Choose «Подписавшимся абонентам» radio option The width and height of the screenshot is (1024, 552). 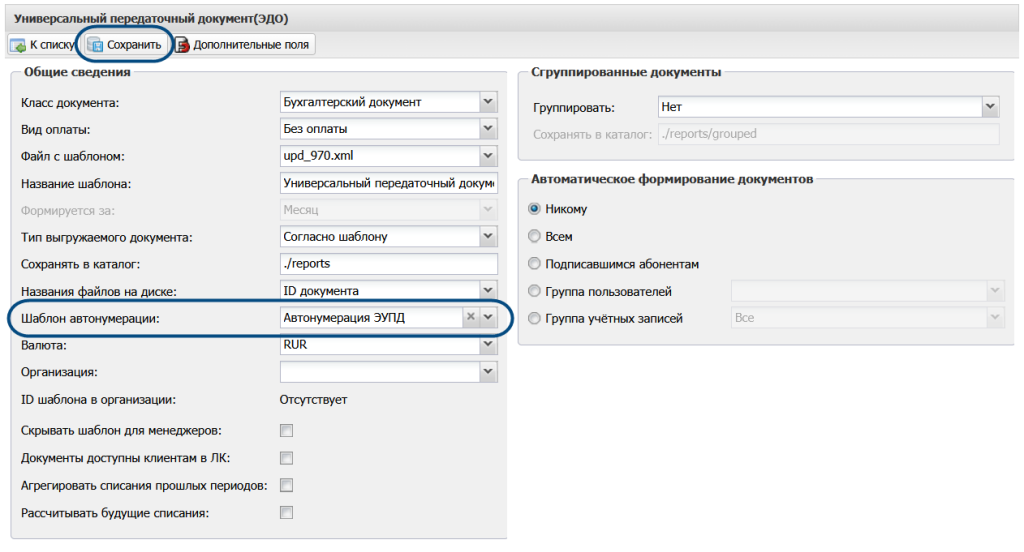coord(534,264)
